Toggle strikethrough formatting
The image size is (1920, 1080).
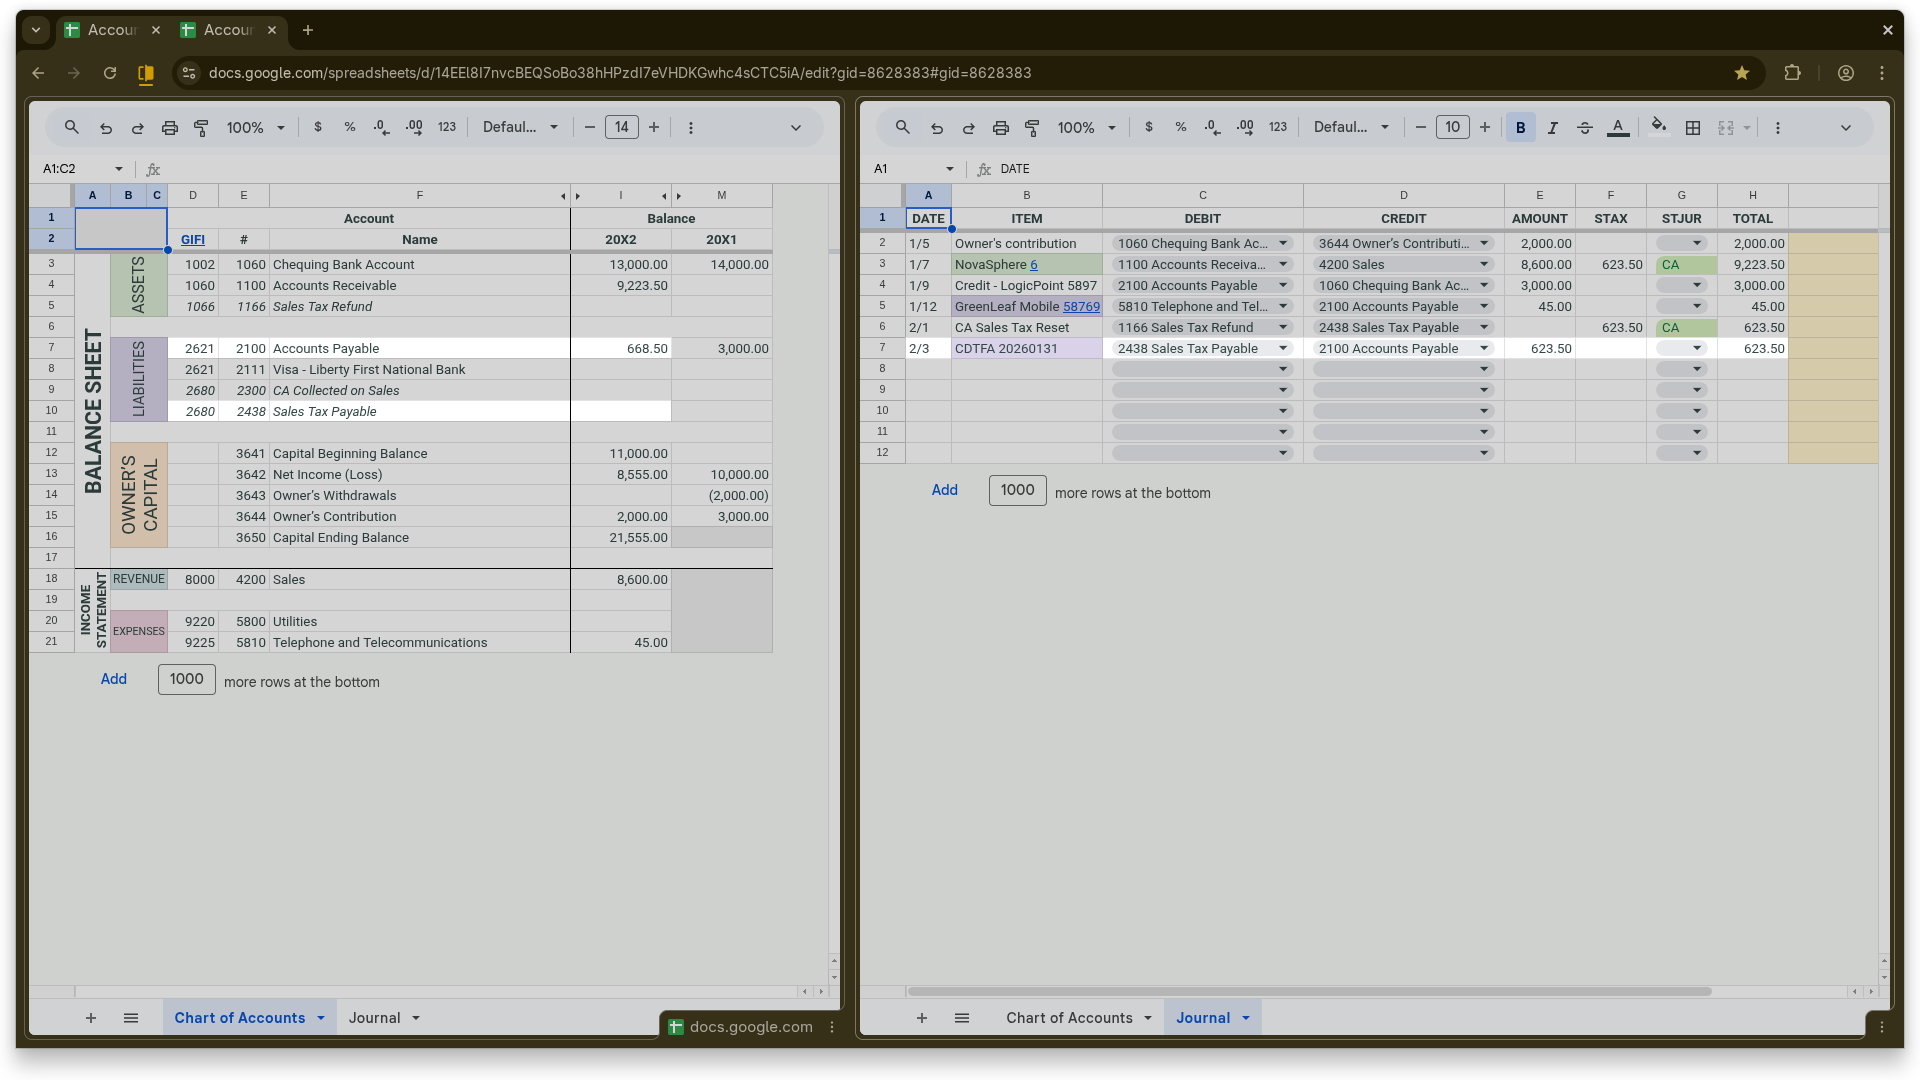(x=1584, y=127)
